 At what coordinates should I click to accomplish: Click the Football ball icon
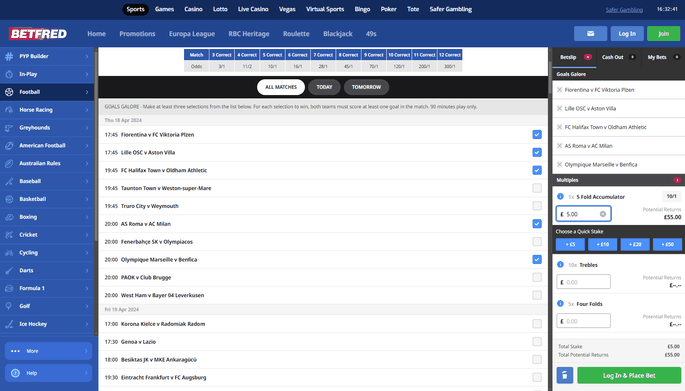click(9, 92)
